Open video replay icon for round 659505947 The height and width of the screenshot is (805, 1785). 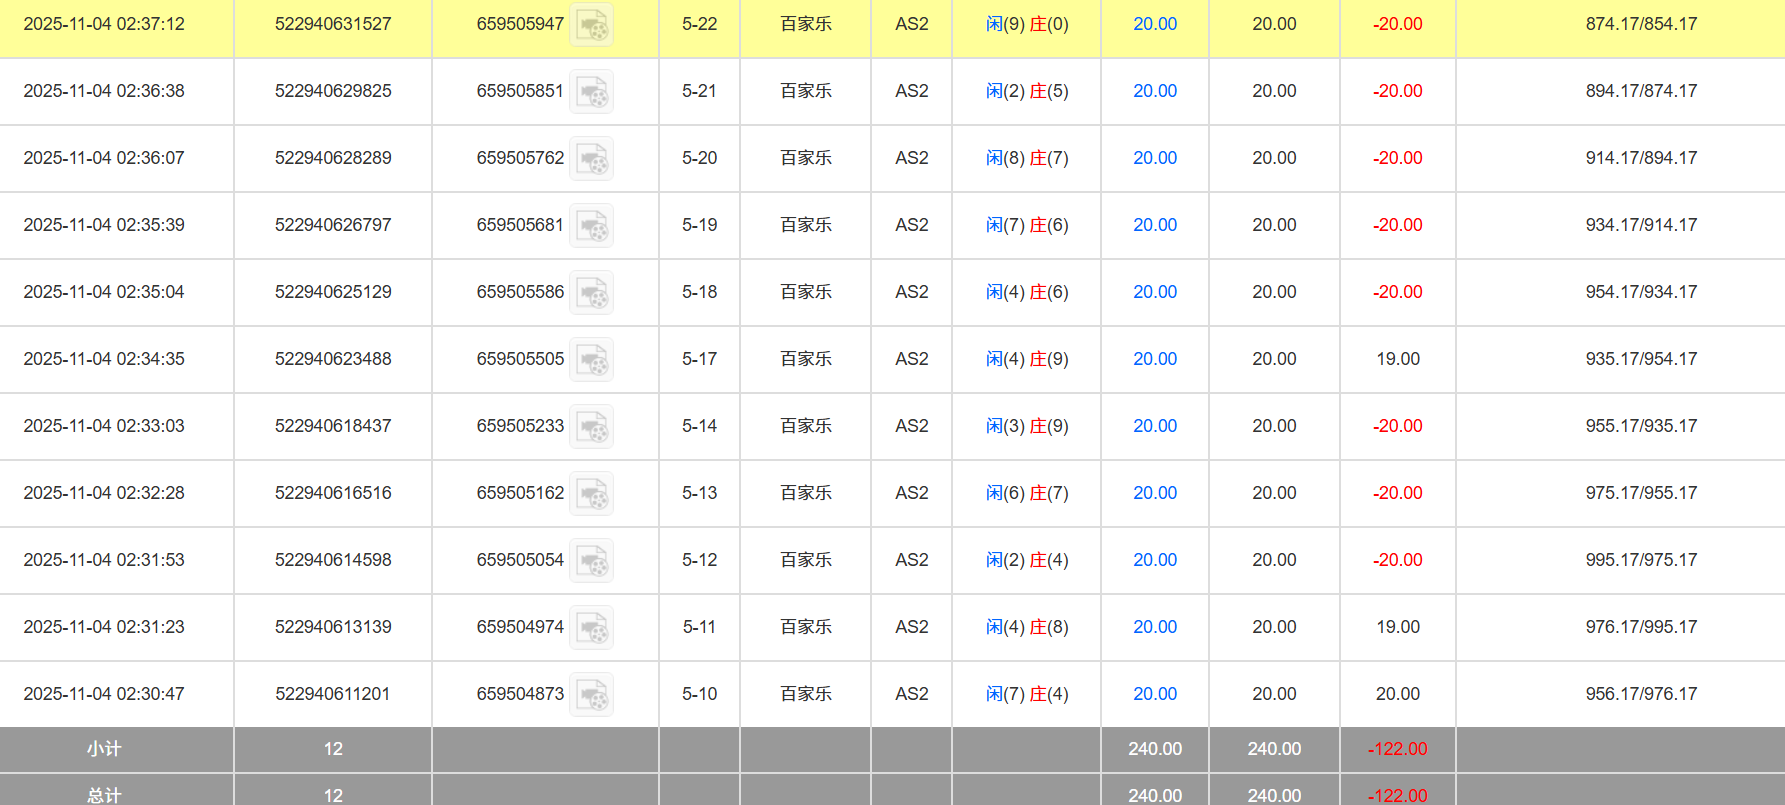click(x=592, y=25)
